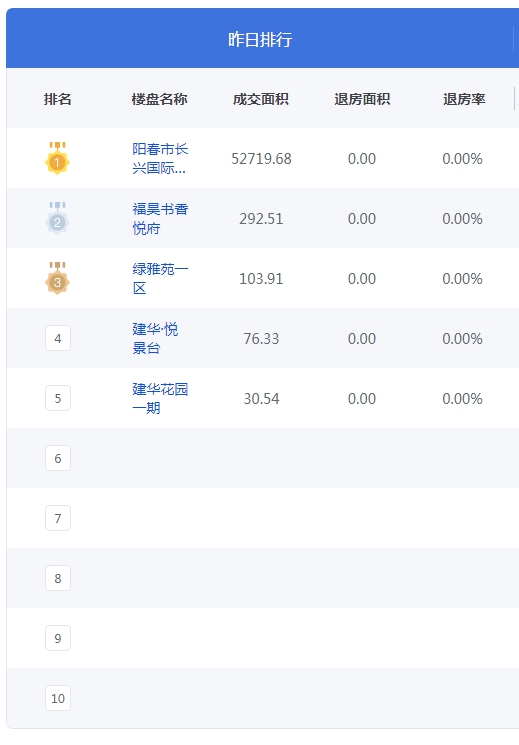The image size is (519, 745).
Task: Switch to the 昨日排行 tab
Action: pyautogui.click(x=260, y=39)
